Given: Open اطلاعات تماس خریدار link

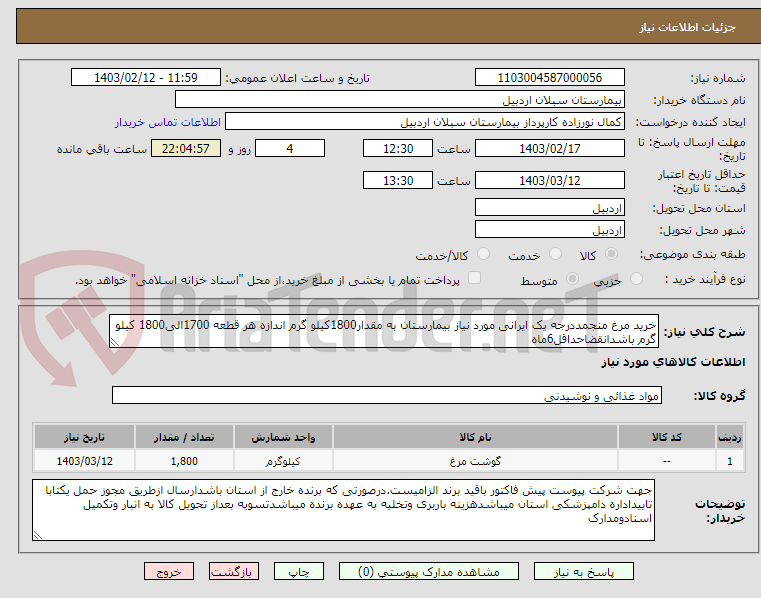Looking at the screenshot, I should [168, 122].
